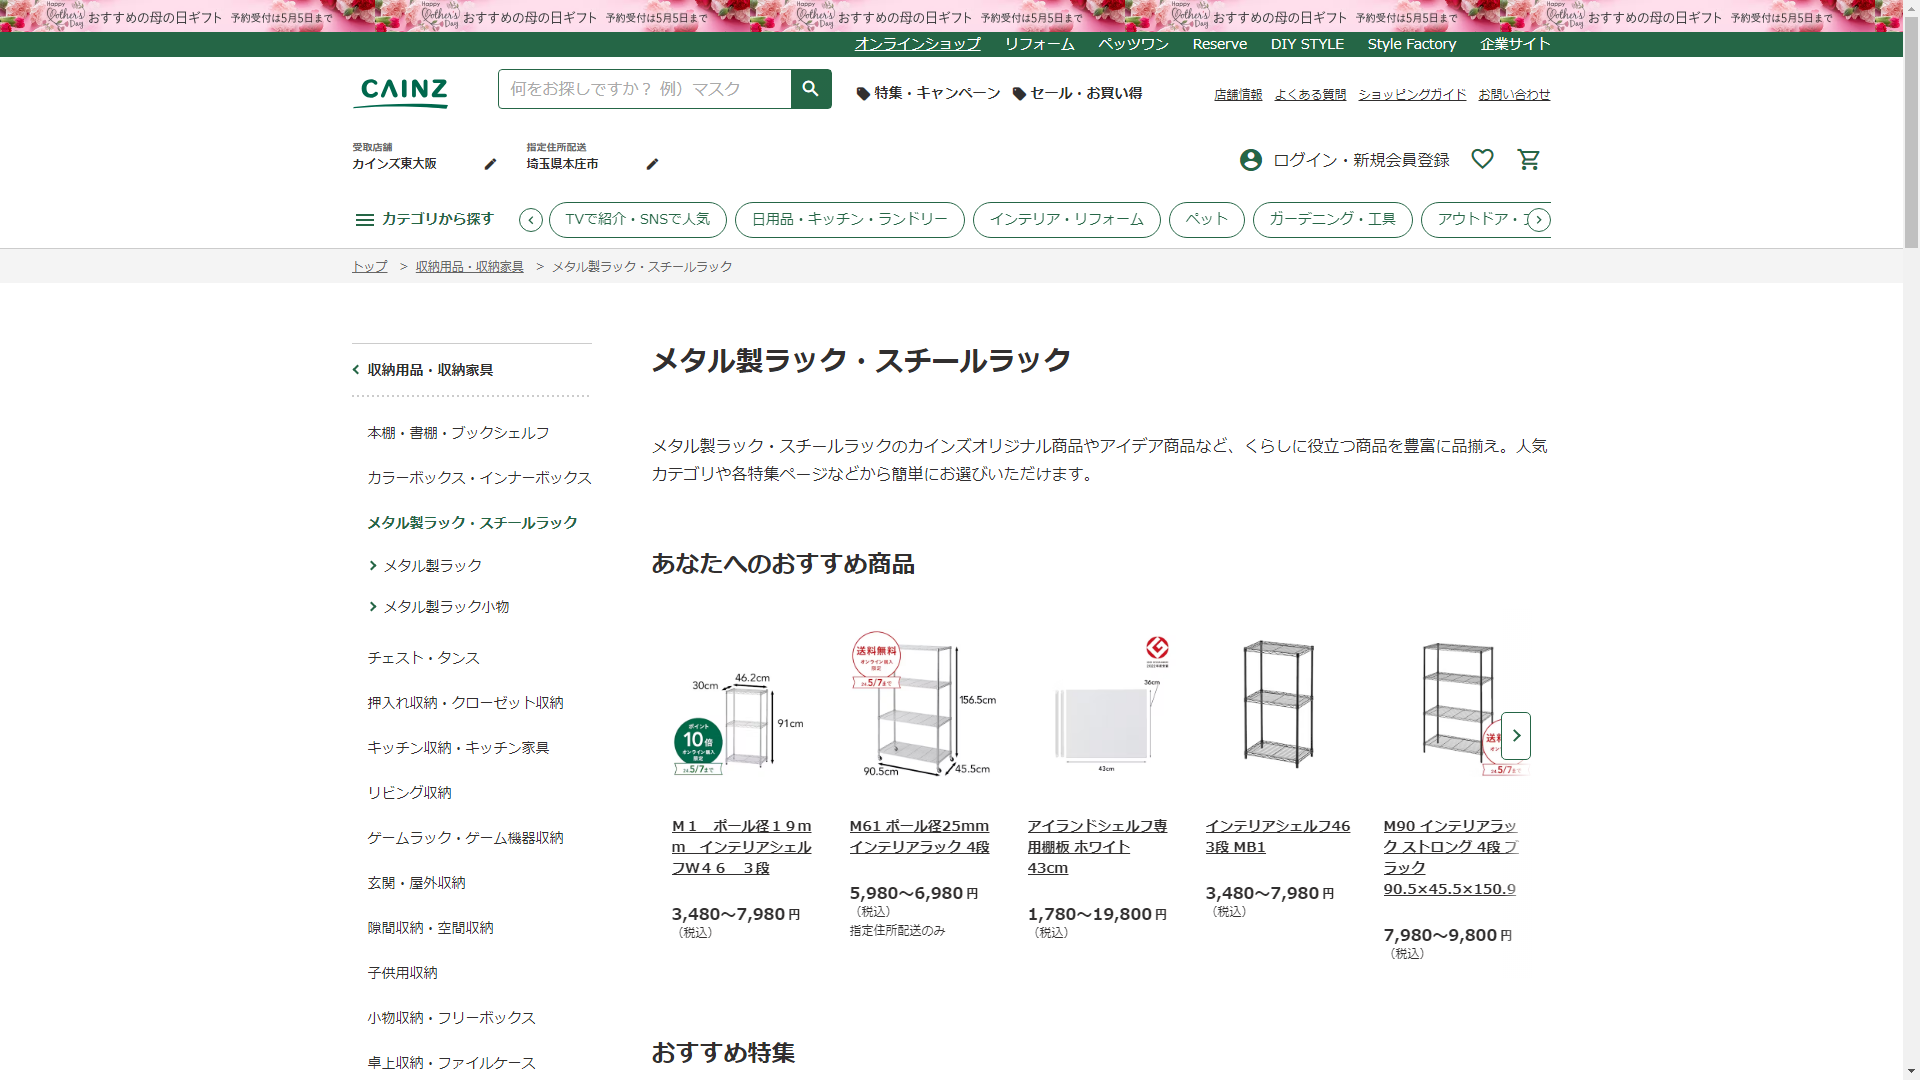
Task: Click the CAINZ logo
Action: [x=403, y=91]
